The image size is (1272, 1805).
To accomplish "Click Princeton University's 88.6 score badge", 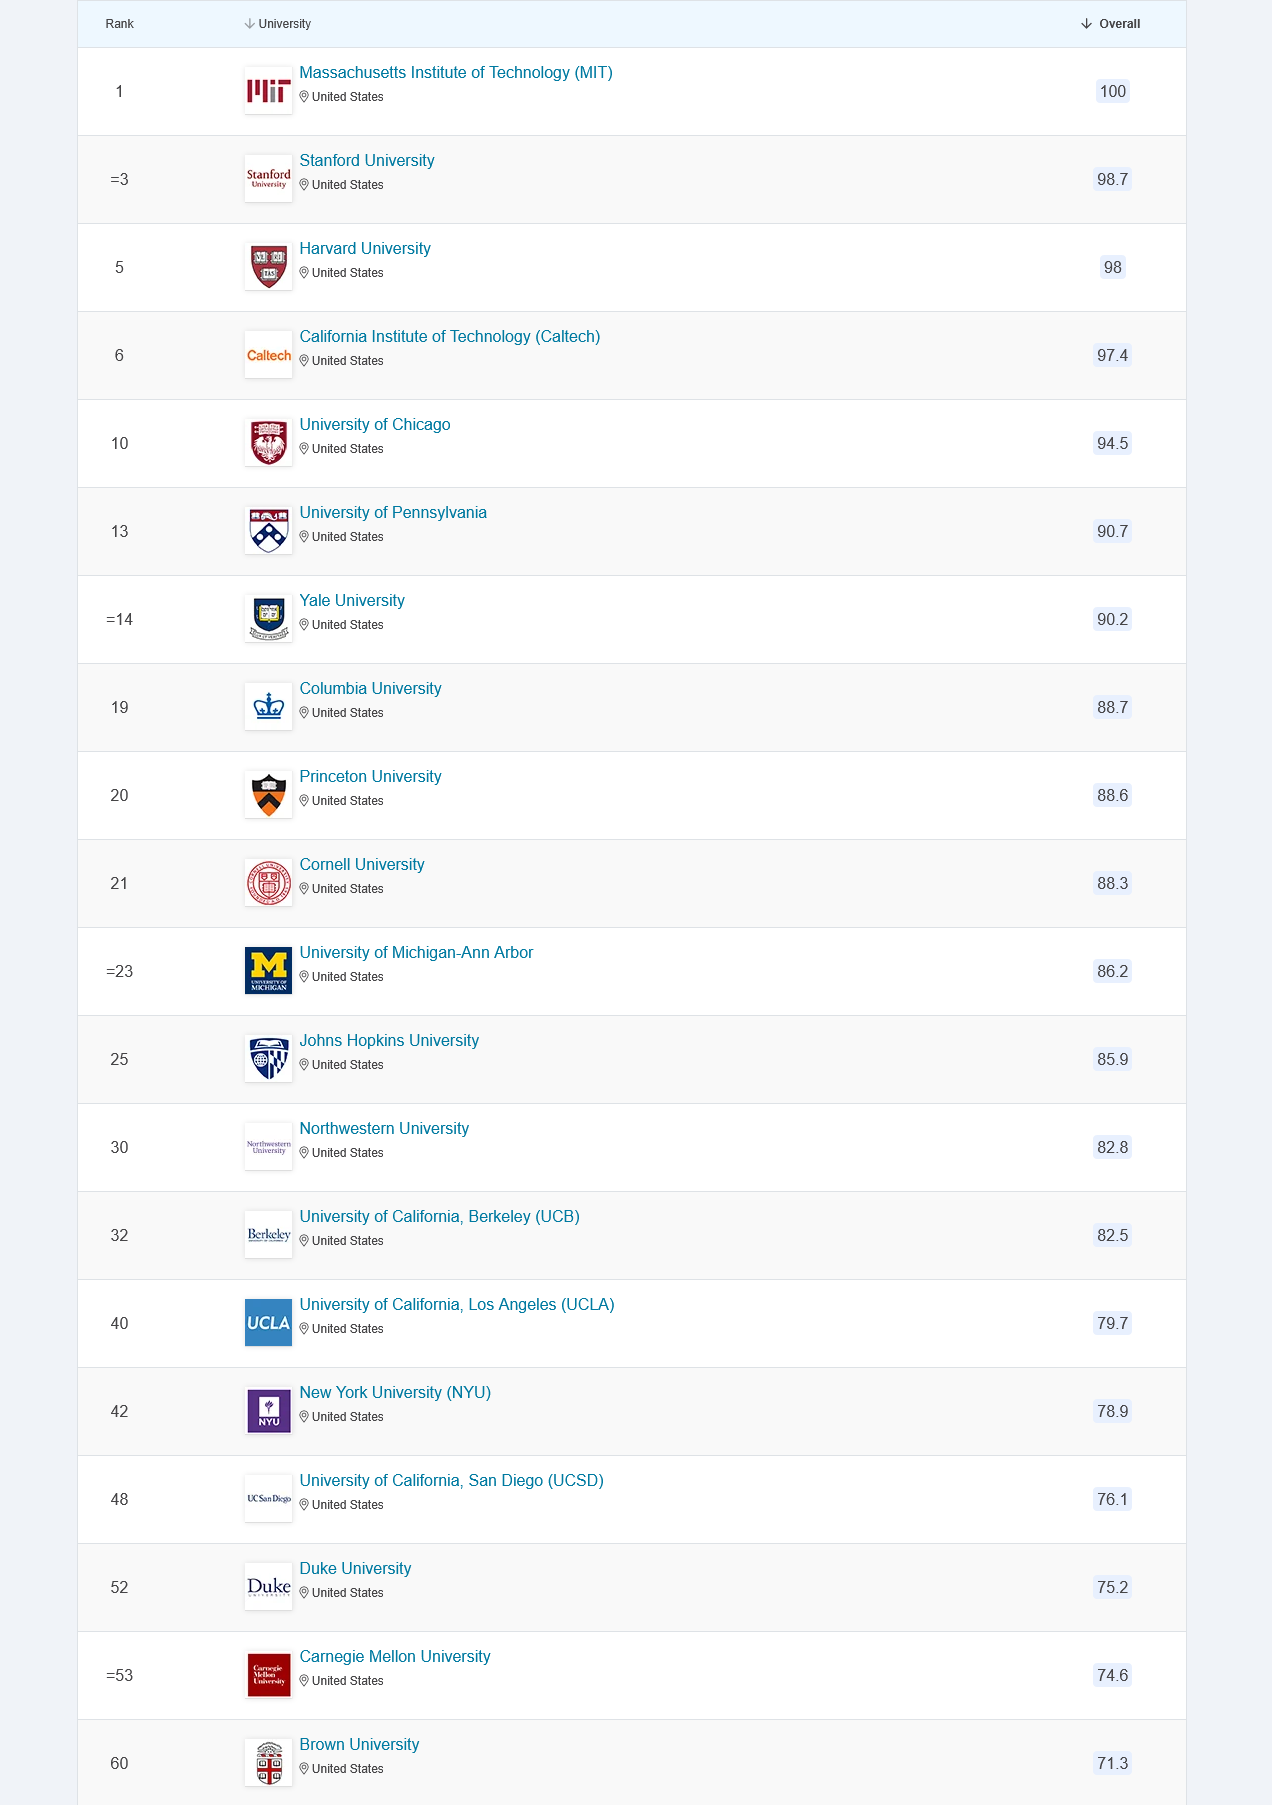I will 1112,795.
